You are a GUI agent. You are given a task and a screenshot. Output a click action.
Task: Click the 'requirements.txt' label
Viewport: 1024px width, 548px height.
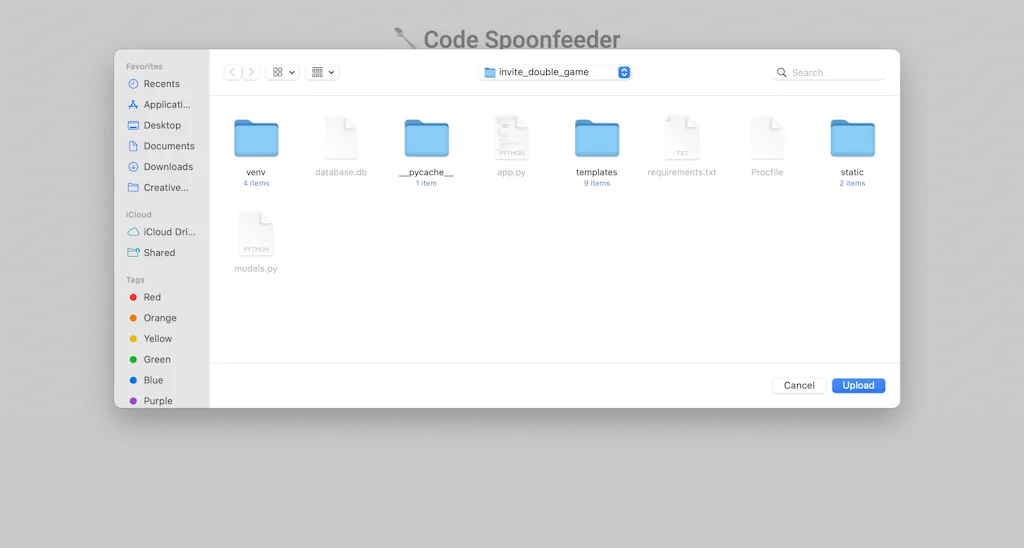(682, 172)
